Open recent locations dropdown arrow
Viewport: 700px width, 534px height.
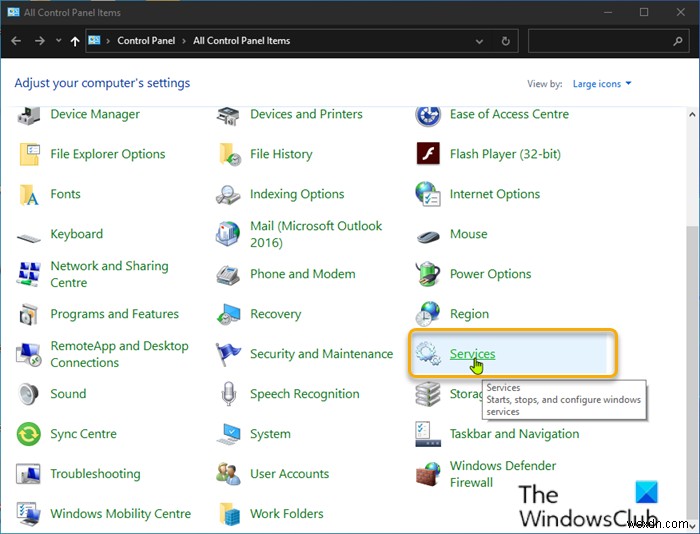58,41
